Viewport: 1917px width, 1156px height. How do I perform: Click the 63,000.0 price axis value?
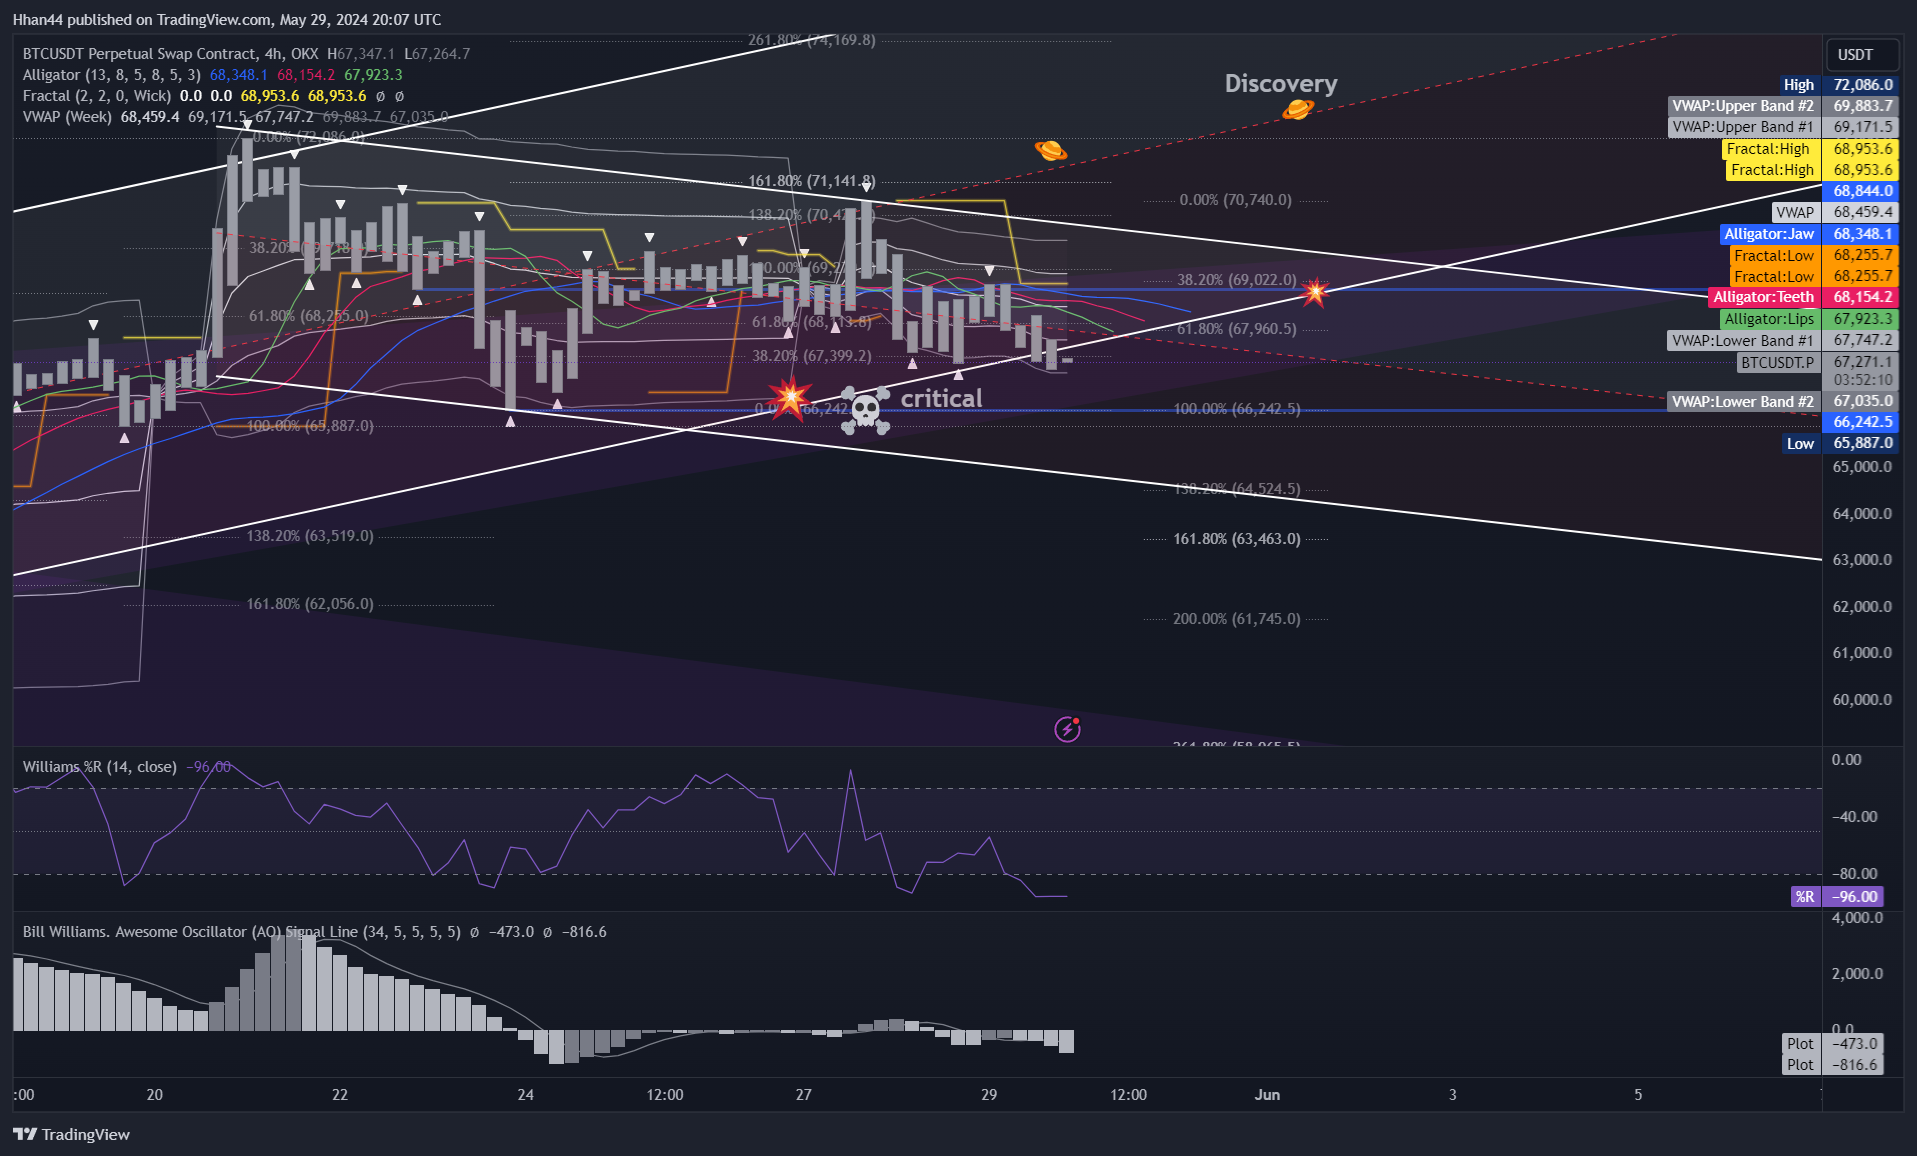pyautogui.click(x=1862, y=560)
